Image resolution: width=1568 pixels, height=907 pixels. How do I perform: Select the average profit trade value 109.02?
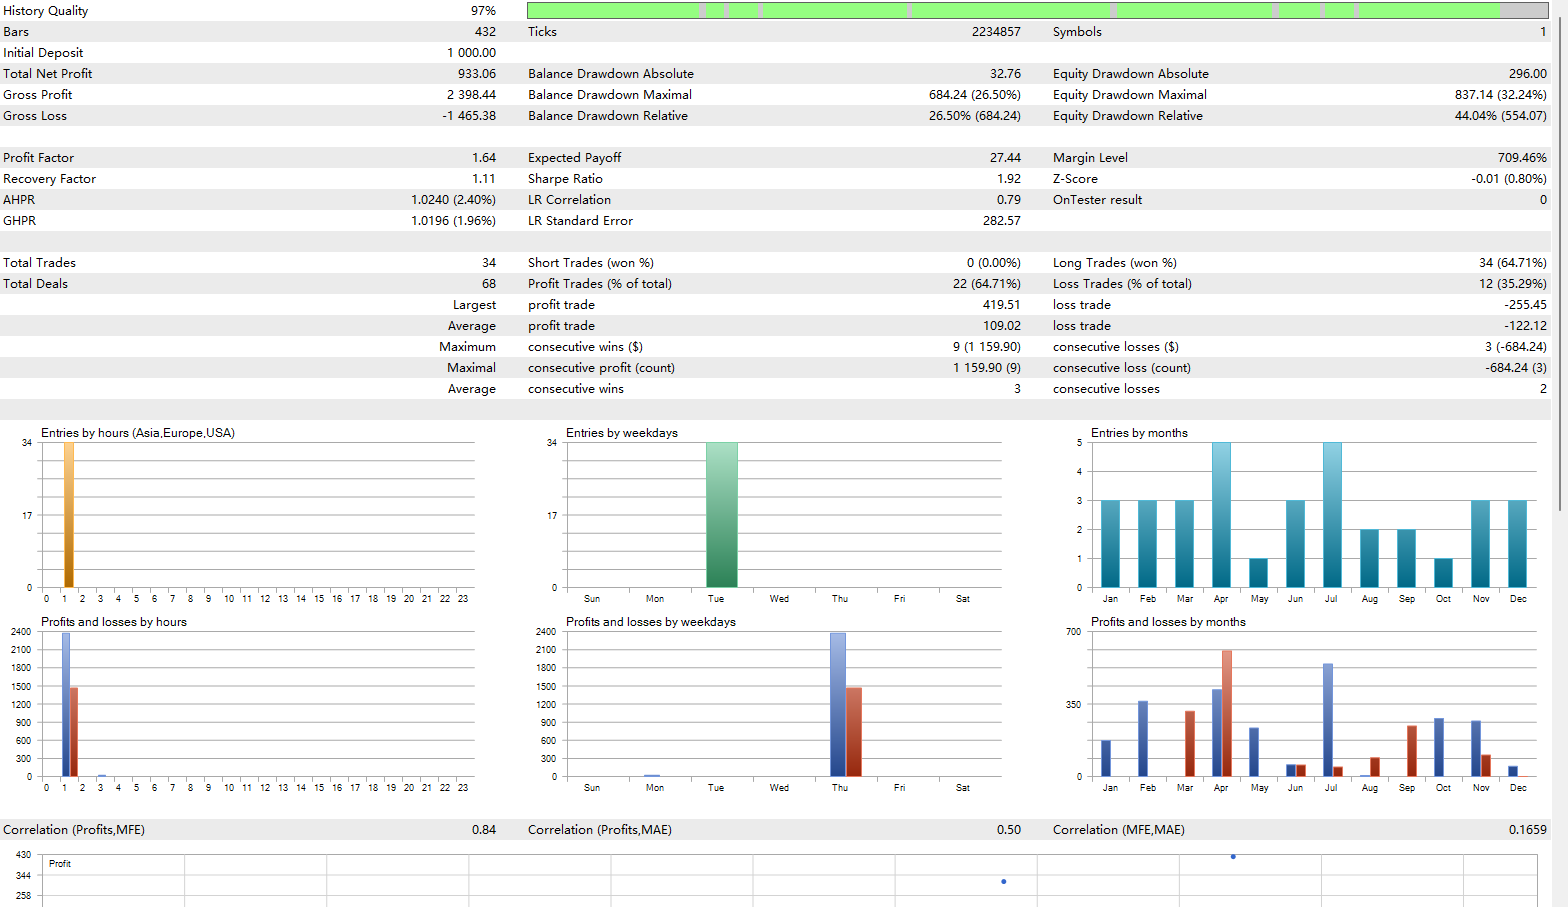point(1002,325)
